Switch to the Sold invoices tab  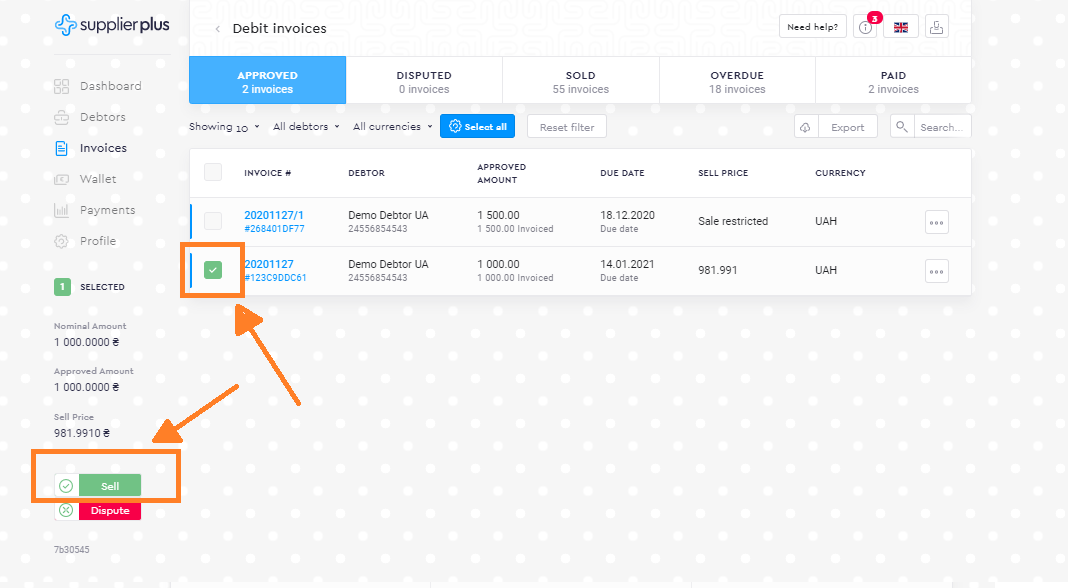click(x=580, y=81)
